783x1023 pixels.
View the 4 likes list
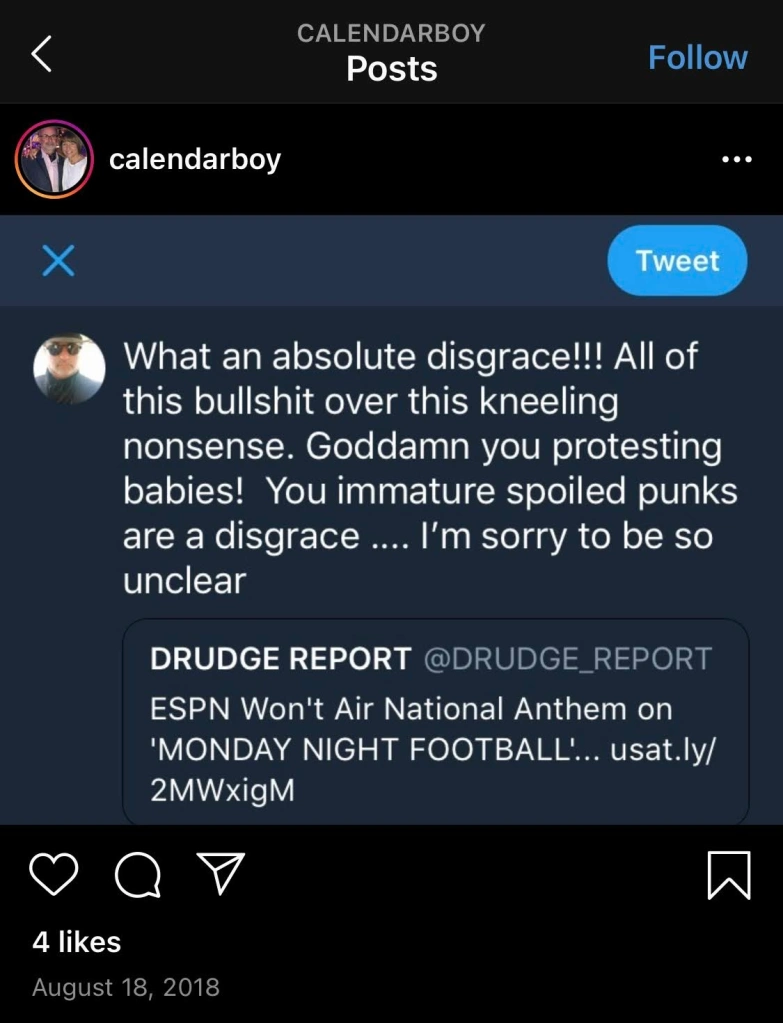77,942
